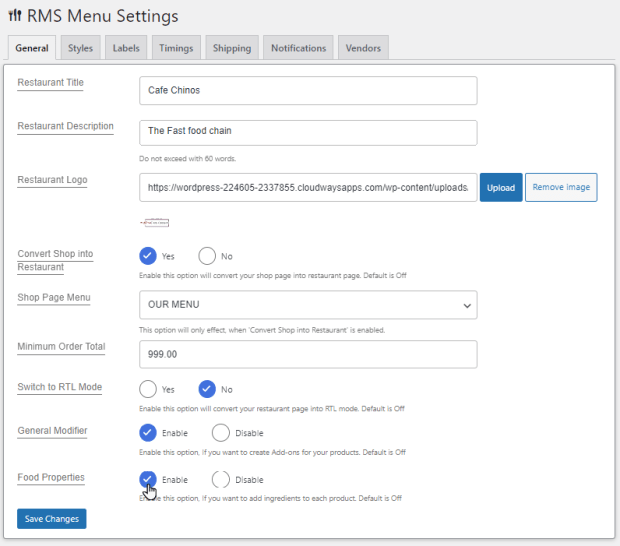Click the Minimum Order Total field
This screenshot has width=620, height=546.
(x=308, y=354)
